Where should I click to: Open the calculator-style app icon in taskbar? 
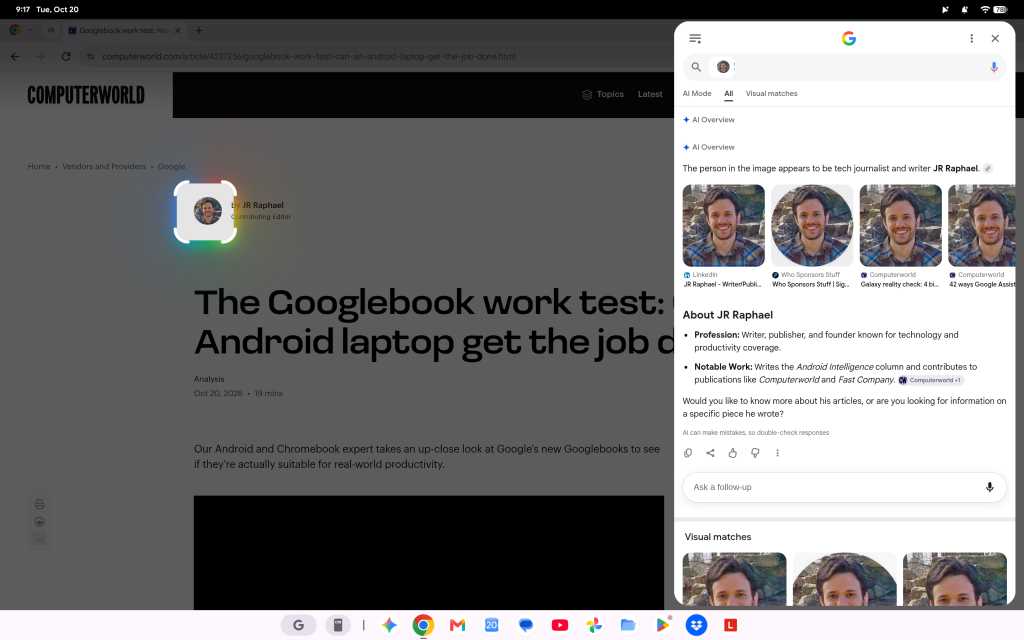click(338, 625)
